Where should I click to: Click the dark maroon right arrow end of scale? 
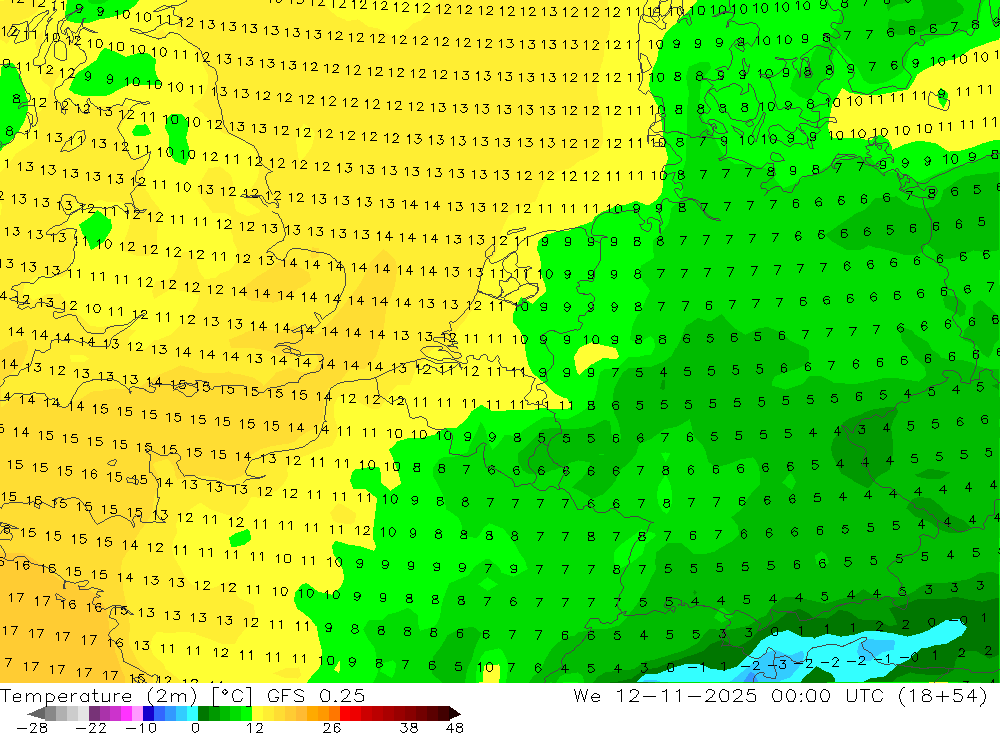click(x=454, y=713)
